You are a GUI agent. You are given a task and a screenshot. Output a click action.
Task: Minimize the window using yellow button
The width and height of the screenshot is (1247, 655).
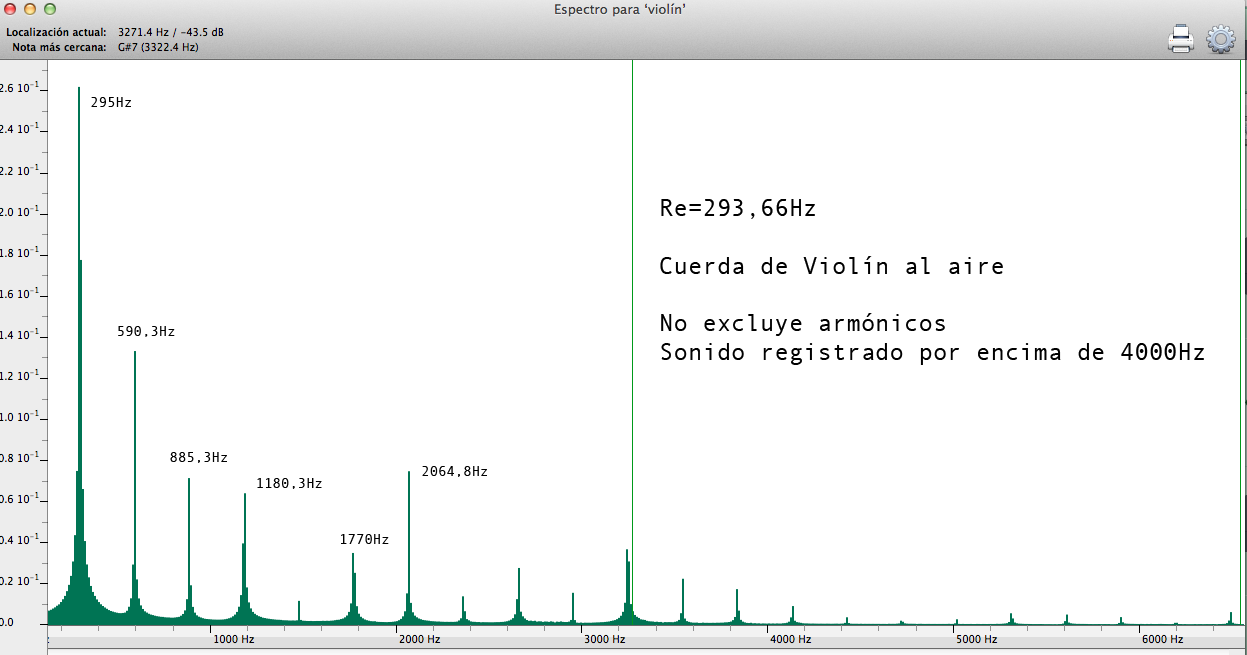point(30,9)
